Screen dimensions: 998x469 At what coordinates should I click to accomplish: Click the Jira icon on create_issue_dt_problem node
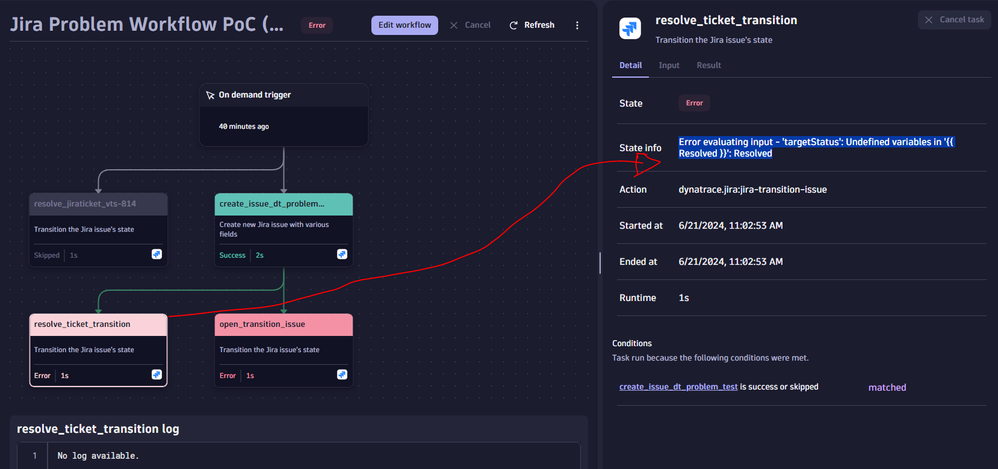tap(342, 255)
